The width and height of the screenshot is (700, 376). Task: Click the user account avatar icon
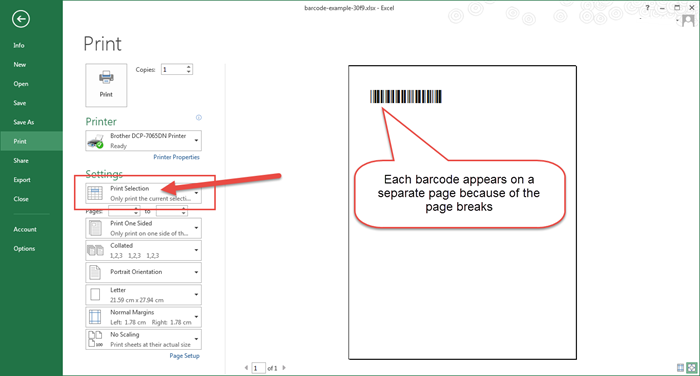click(x=688, y=20)
